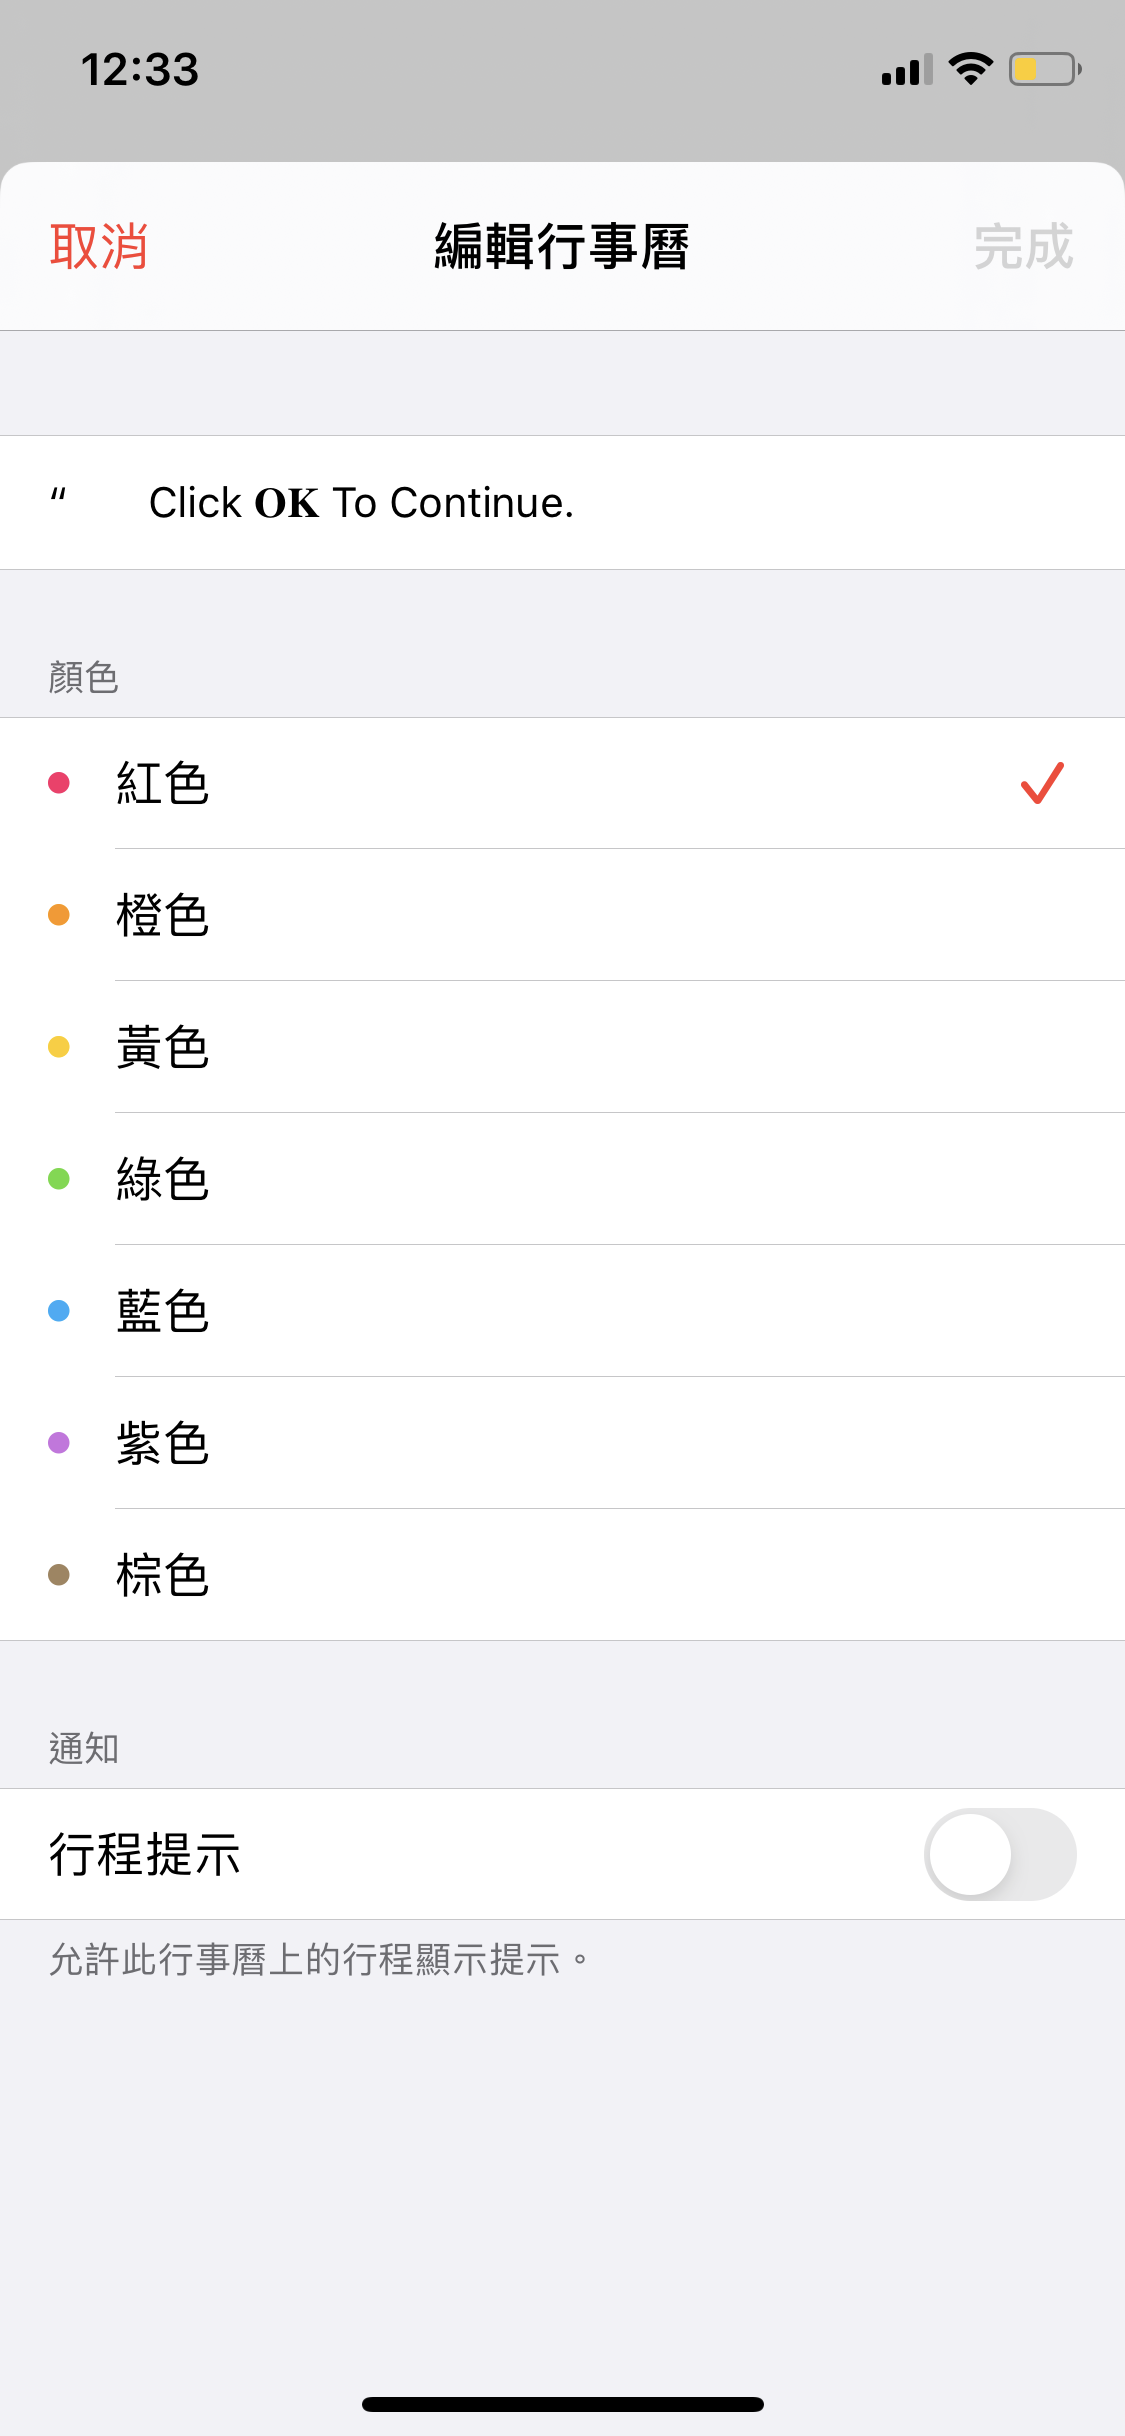
Task: Tap the 12:33 clock in status bar
Action: coord(140,70)
